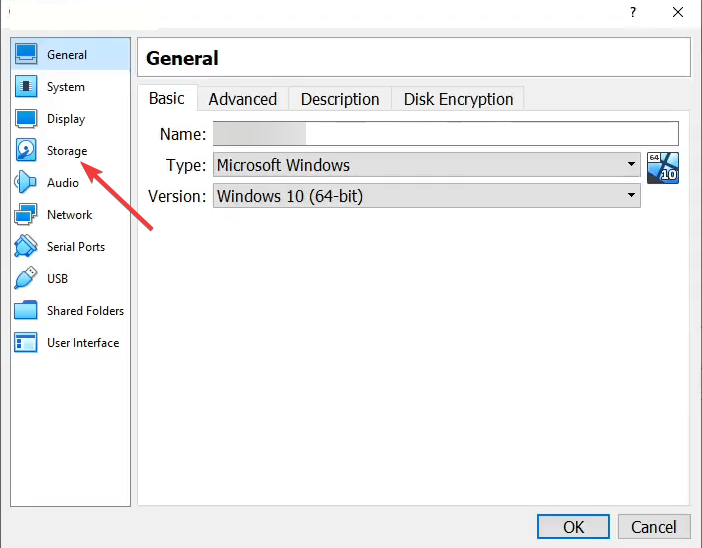Click the Windows 10 64-bit OS badge
Screen dimensions: 702x548
662,167
